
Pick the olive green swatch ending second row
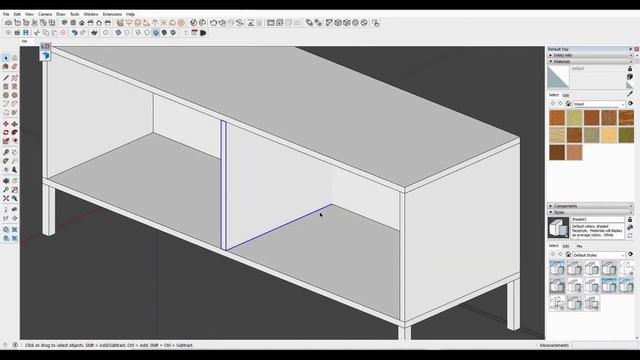point(626,135)
